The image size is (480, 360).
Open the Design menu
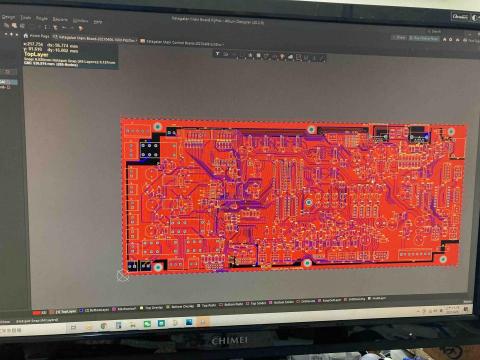pos(8,17)
